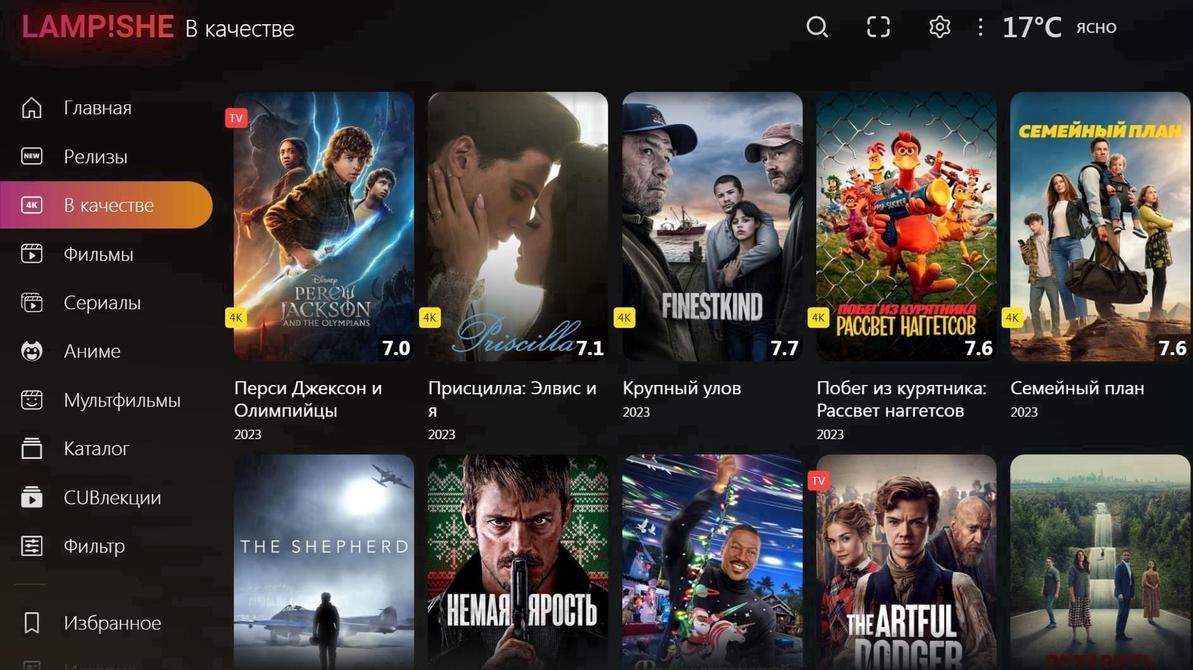Click the NEW badge icon beside Релизы

(30, 156)
